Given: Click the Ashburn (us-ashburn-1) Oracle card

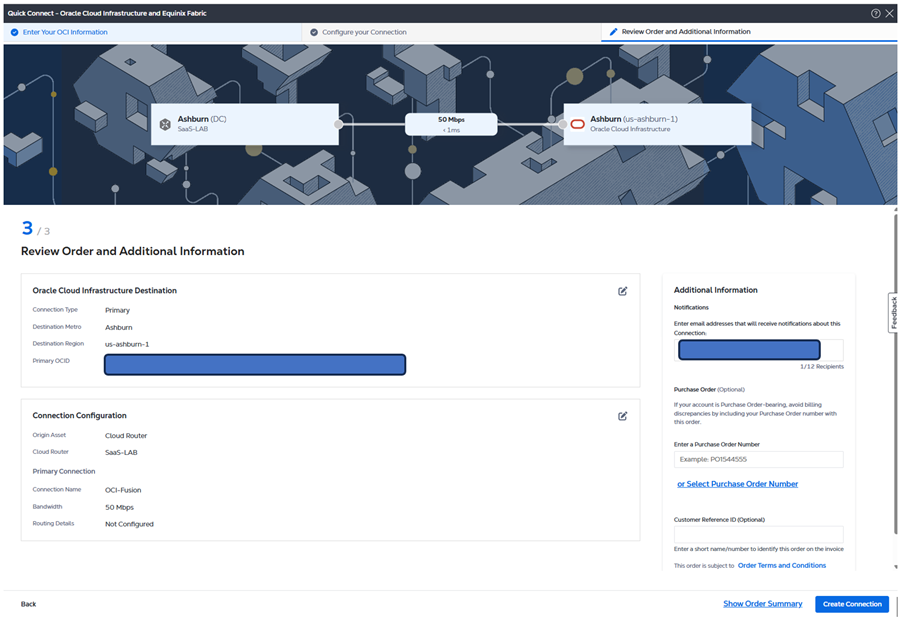Looking at the screenshot, I should [657, 124].
